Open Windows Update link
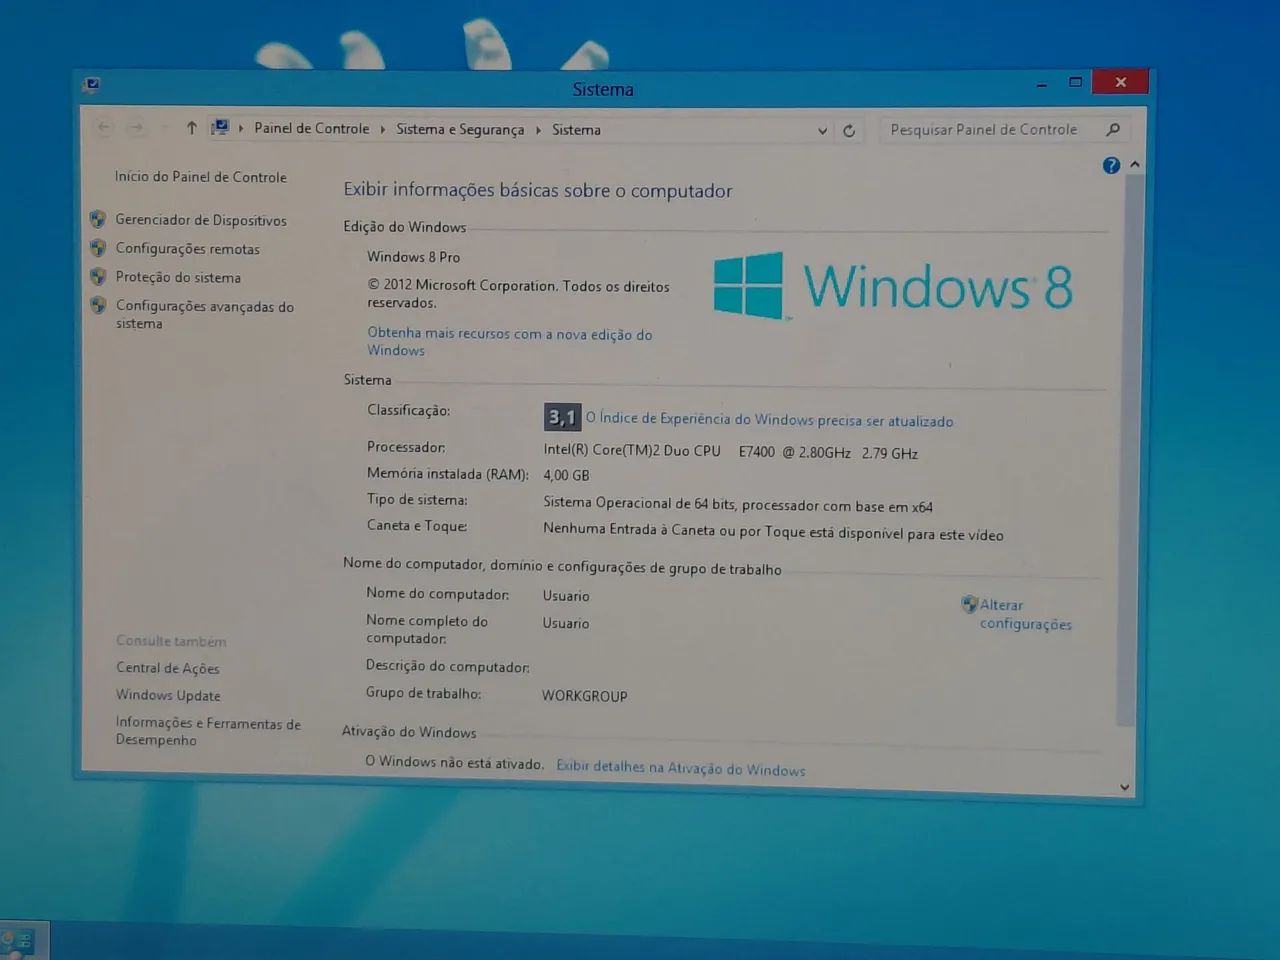The width and height of the screenshot is (1280, 960). [x=168, y=695]
